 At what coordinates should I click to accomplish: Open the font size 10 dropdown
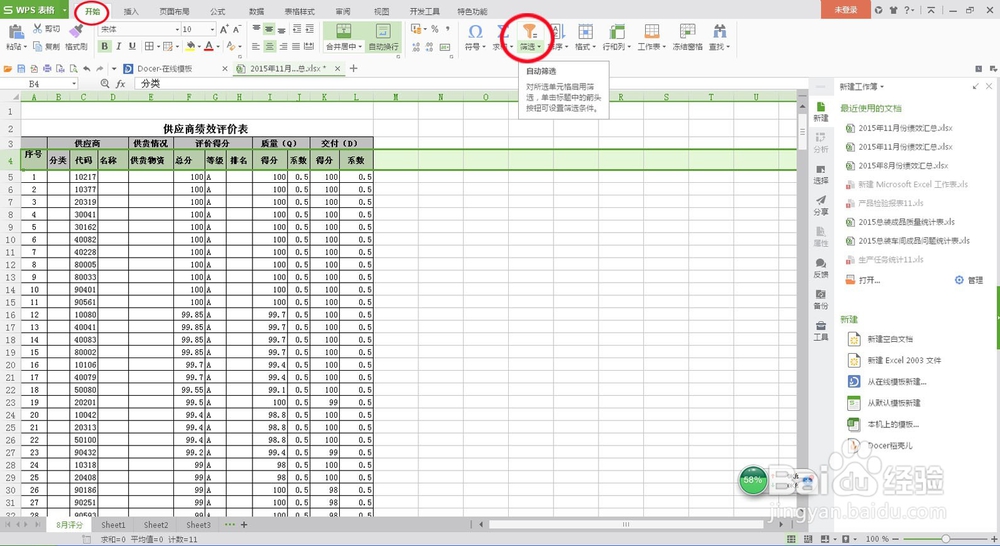click(212, 29)
